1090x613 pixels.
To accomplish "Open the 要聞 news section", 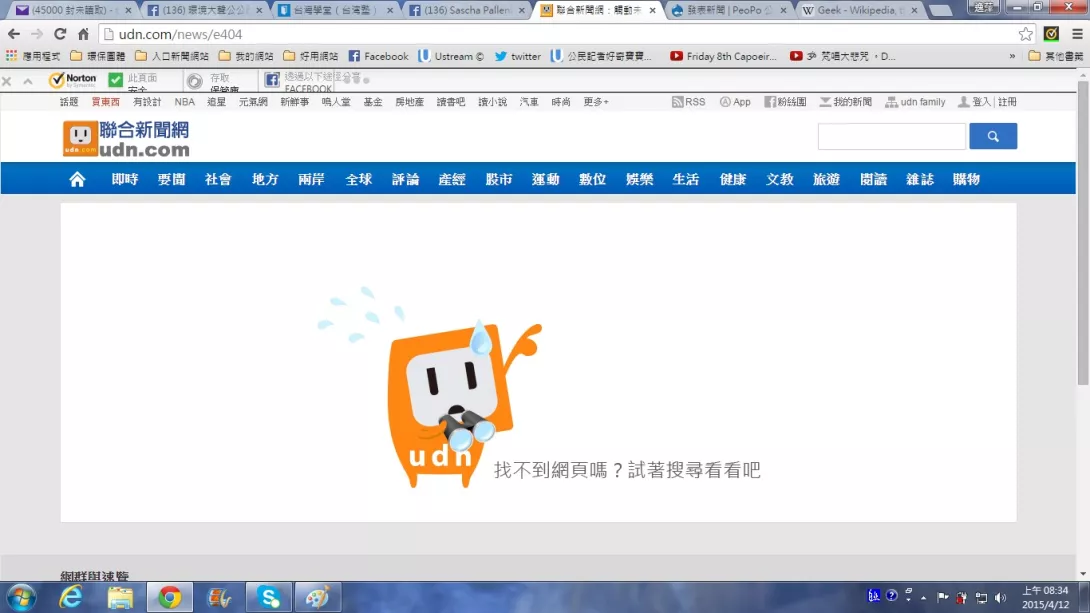I will click(171, 179).
